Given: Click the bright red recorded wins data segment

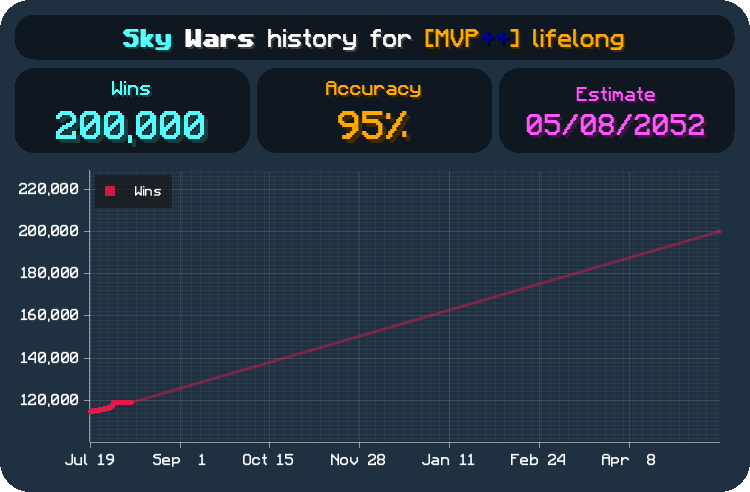Looking at the screenshot, I should [111, 406].
